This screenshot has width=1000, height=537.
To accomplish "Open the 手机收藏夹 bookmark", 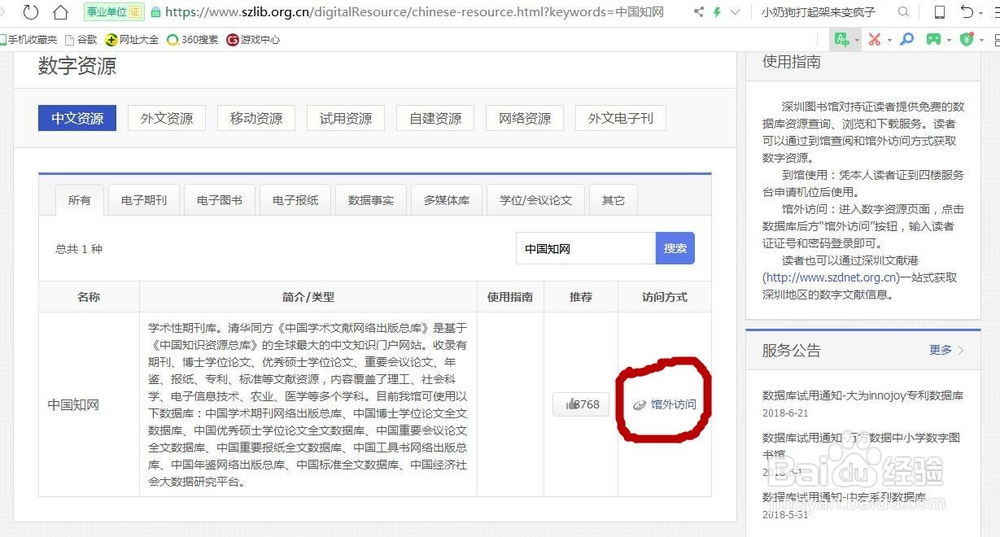I will coord(29,40).
